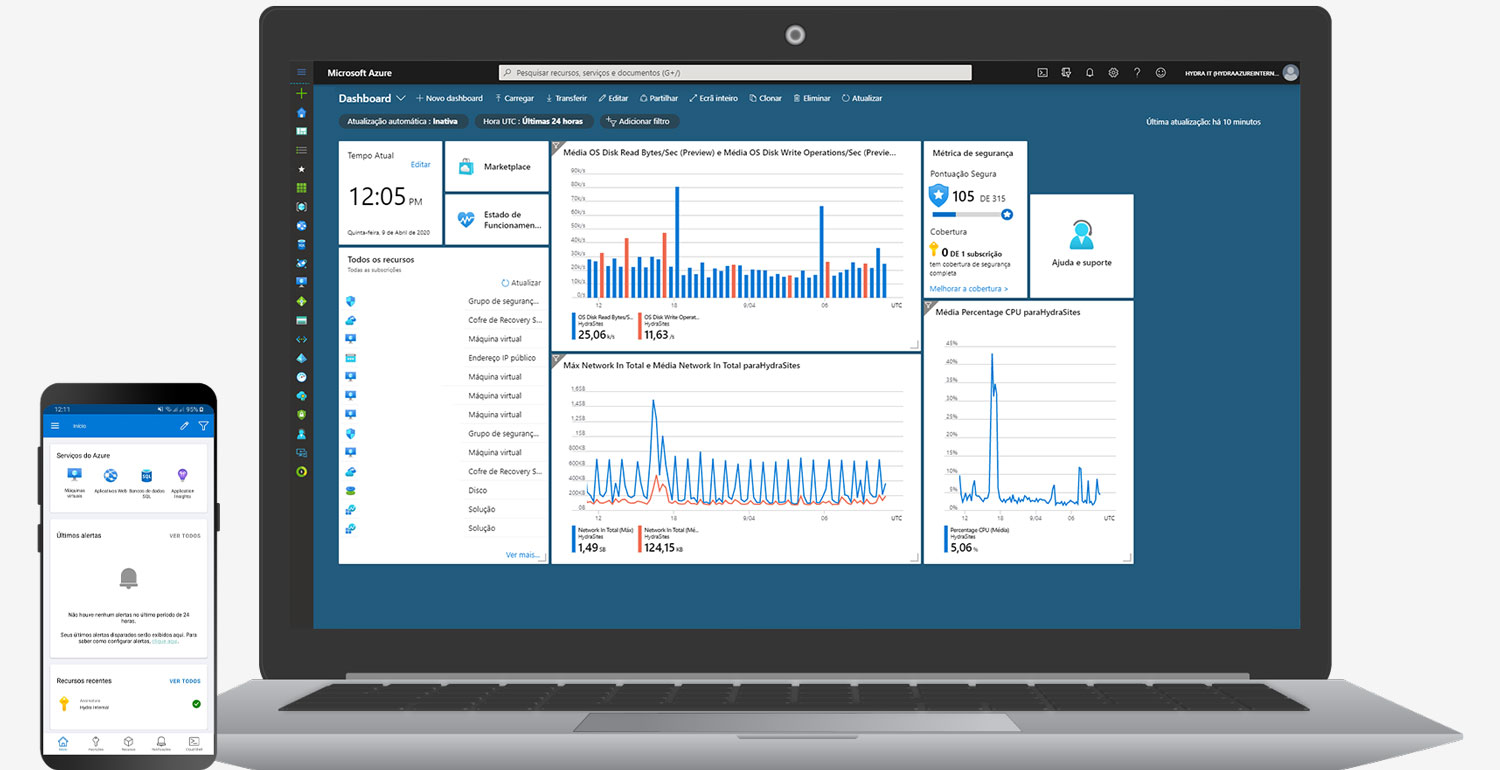
Task: Open Cloud Shell icon in top bar
Action: tap(1042, 72)
